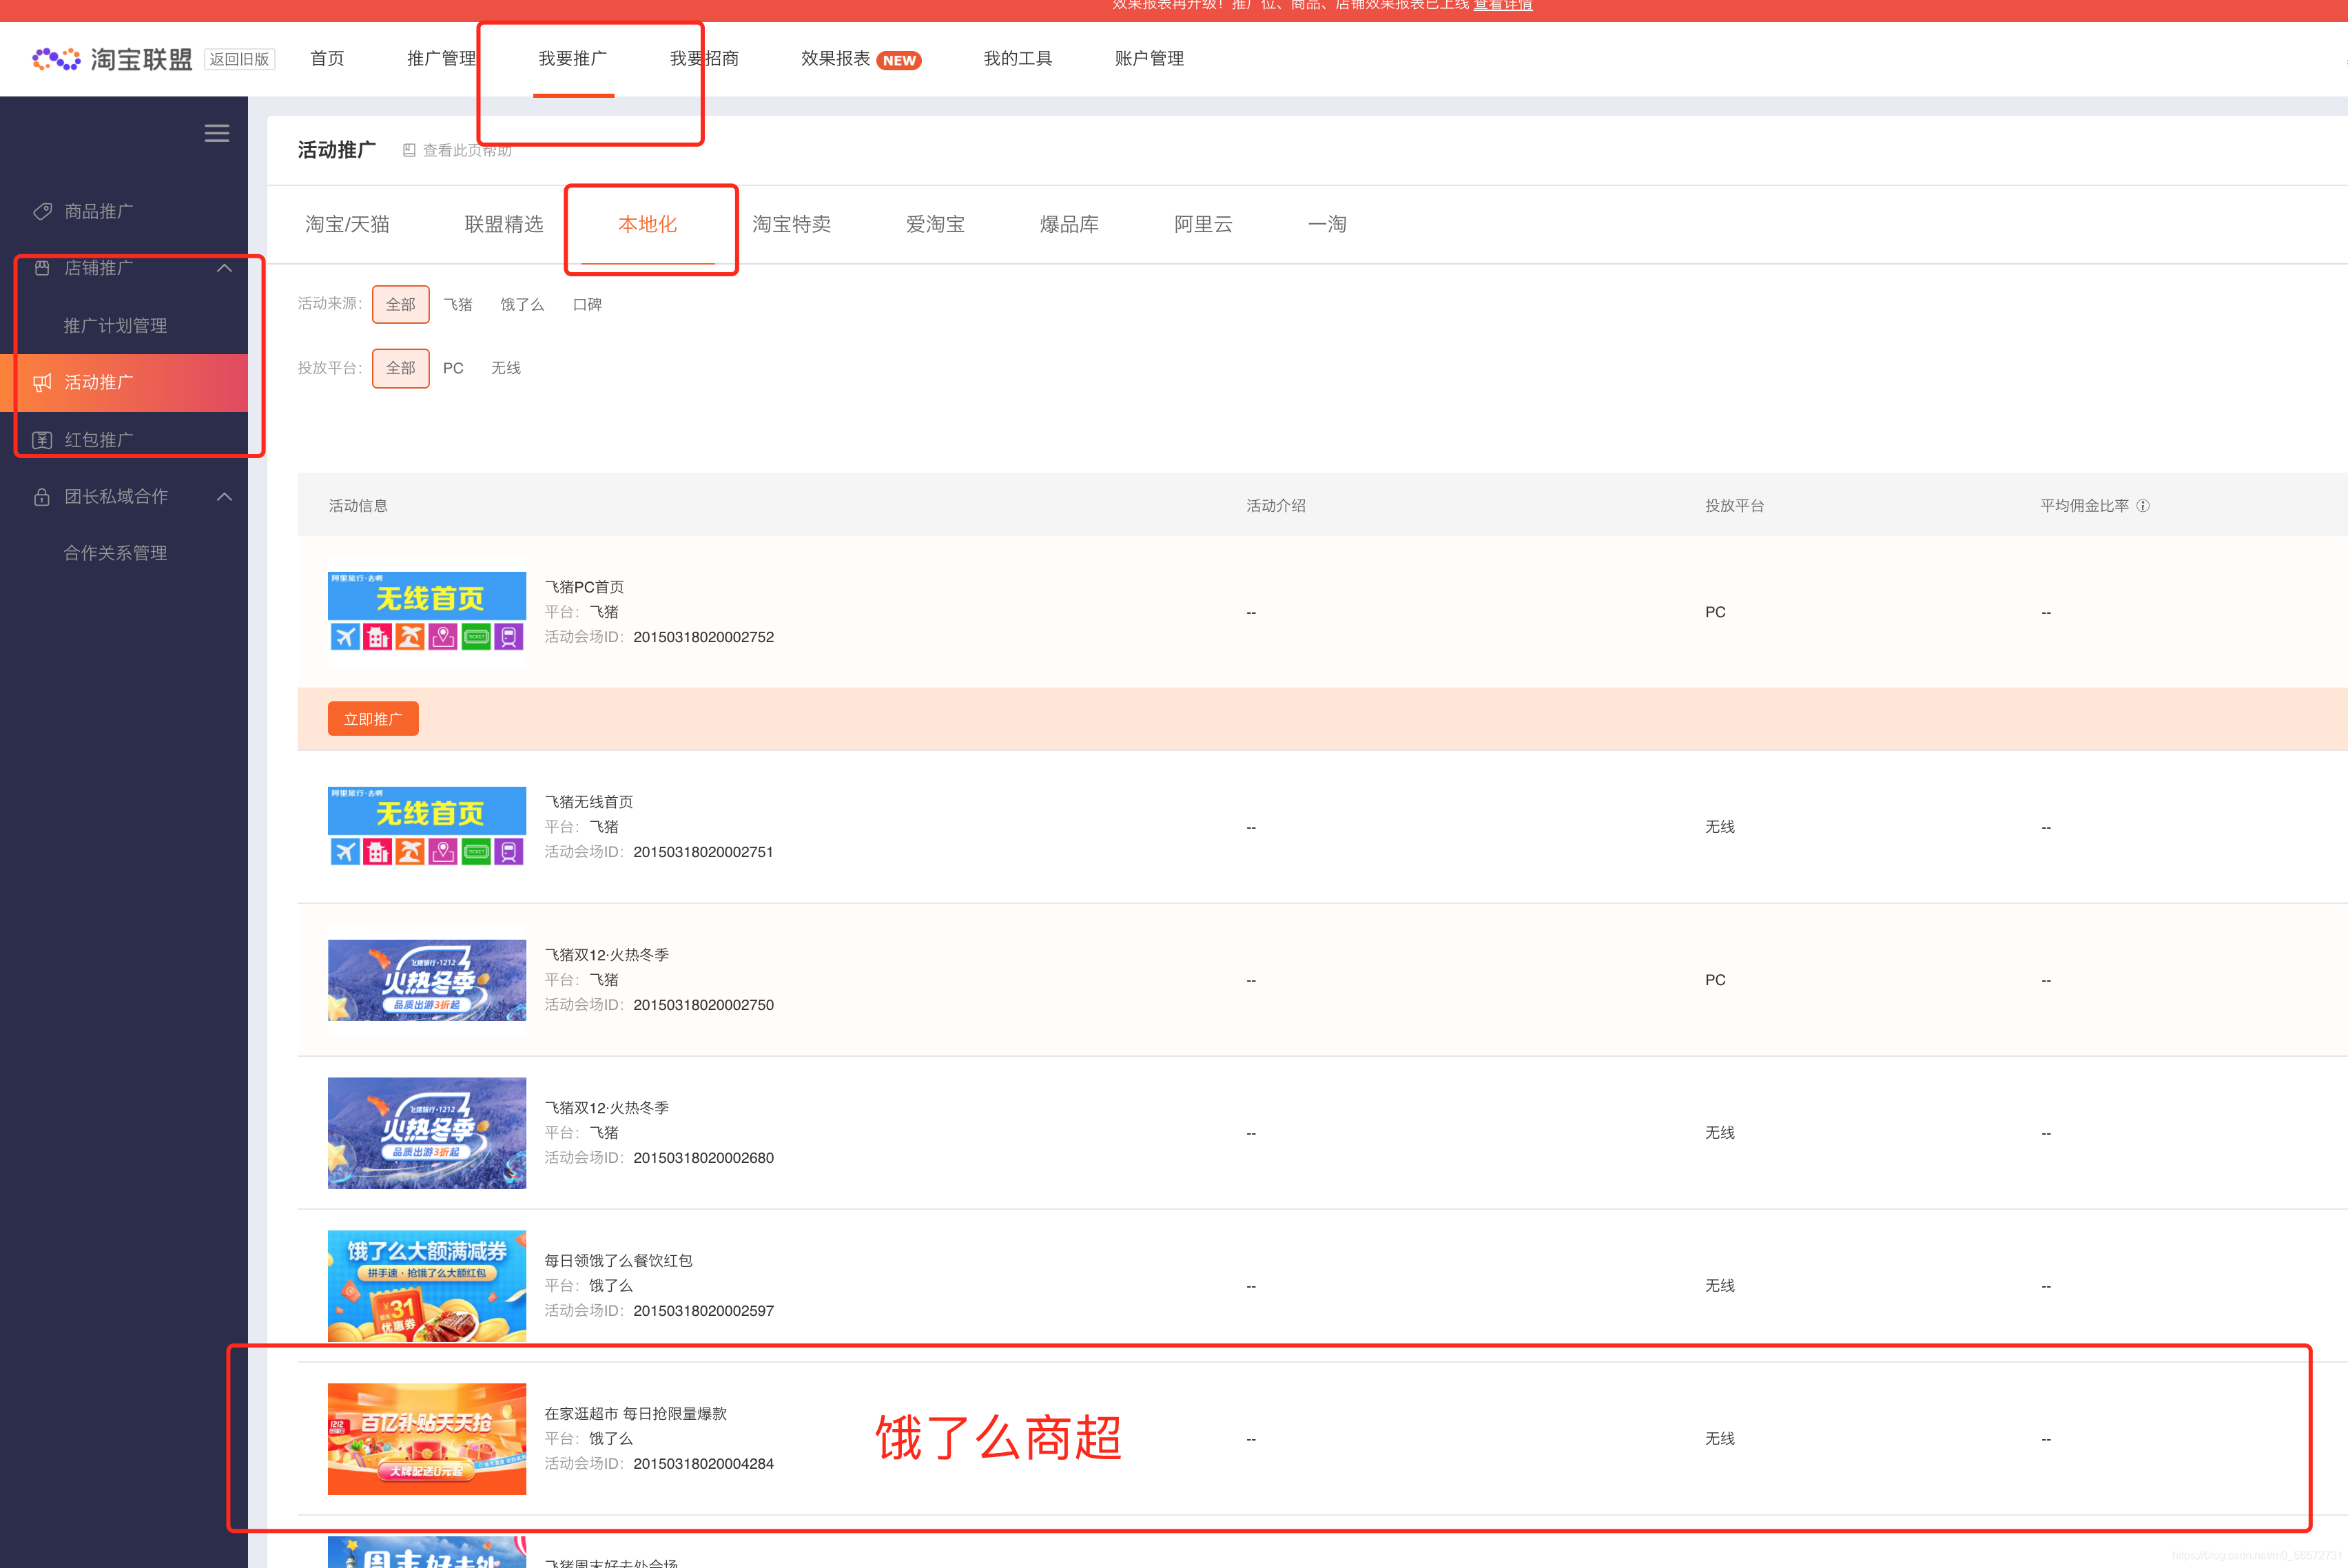The width and height of the screenshot is (2348, 1568).
Task: Click PC-platform 飞猪双12·火热冬季 thumbnail
Action: [x=427, y=980]
